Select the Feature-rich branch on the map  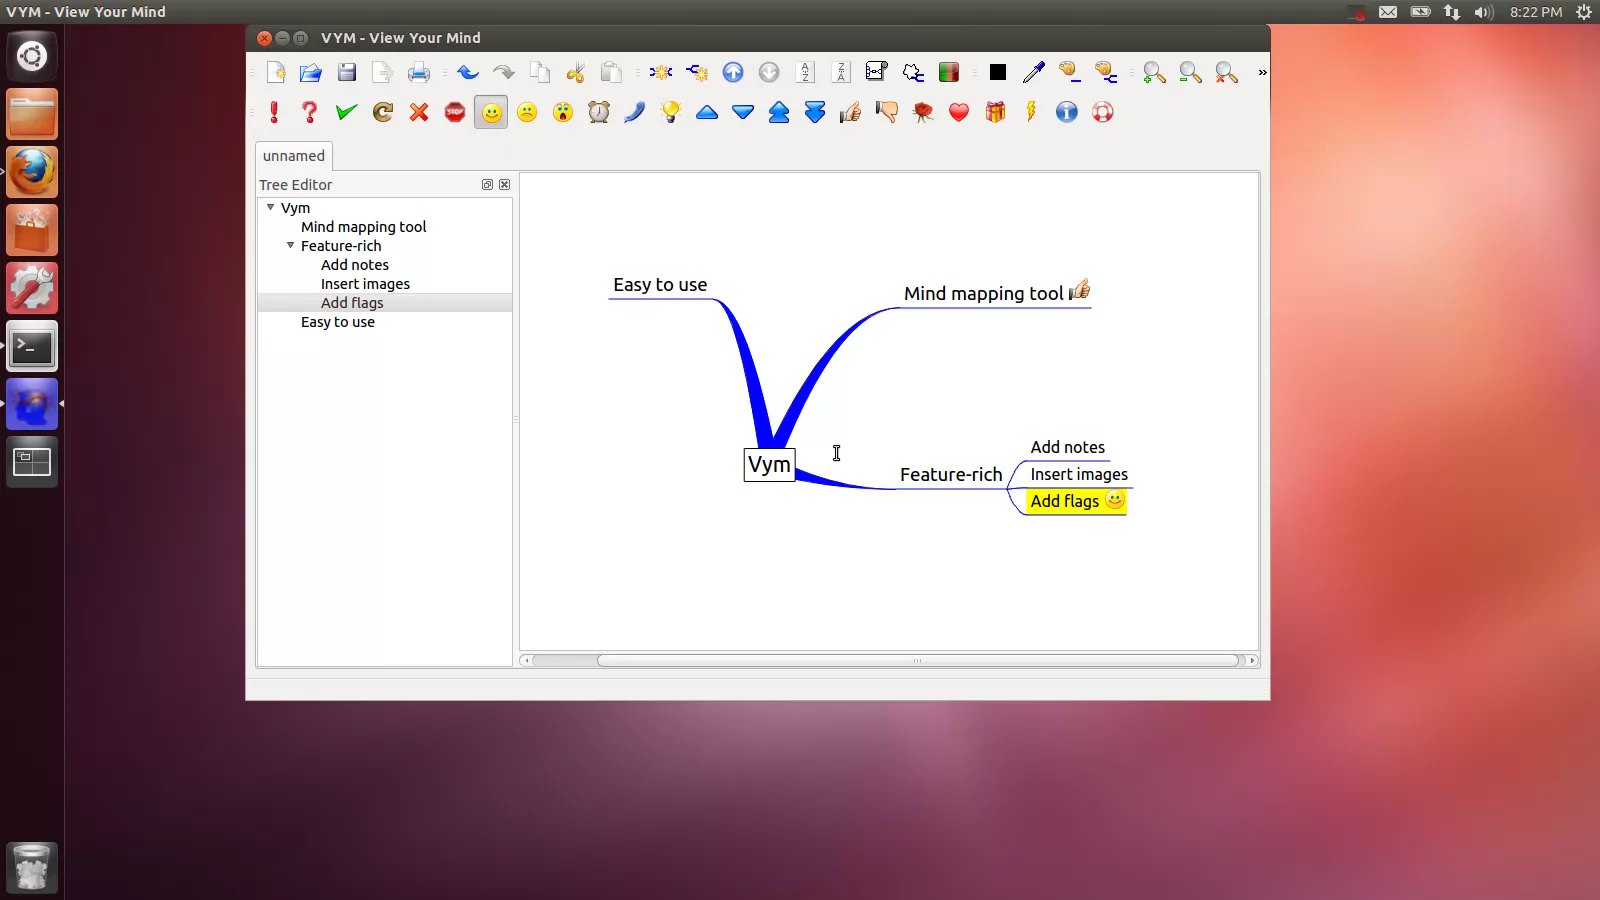[951, 475]
